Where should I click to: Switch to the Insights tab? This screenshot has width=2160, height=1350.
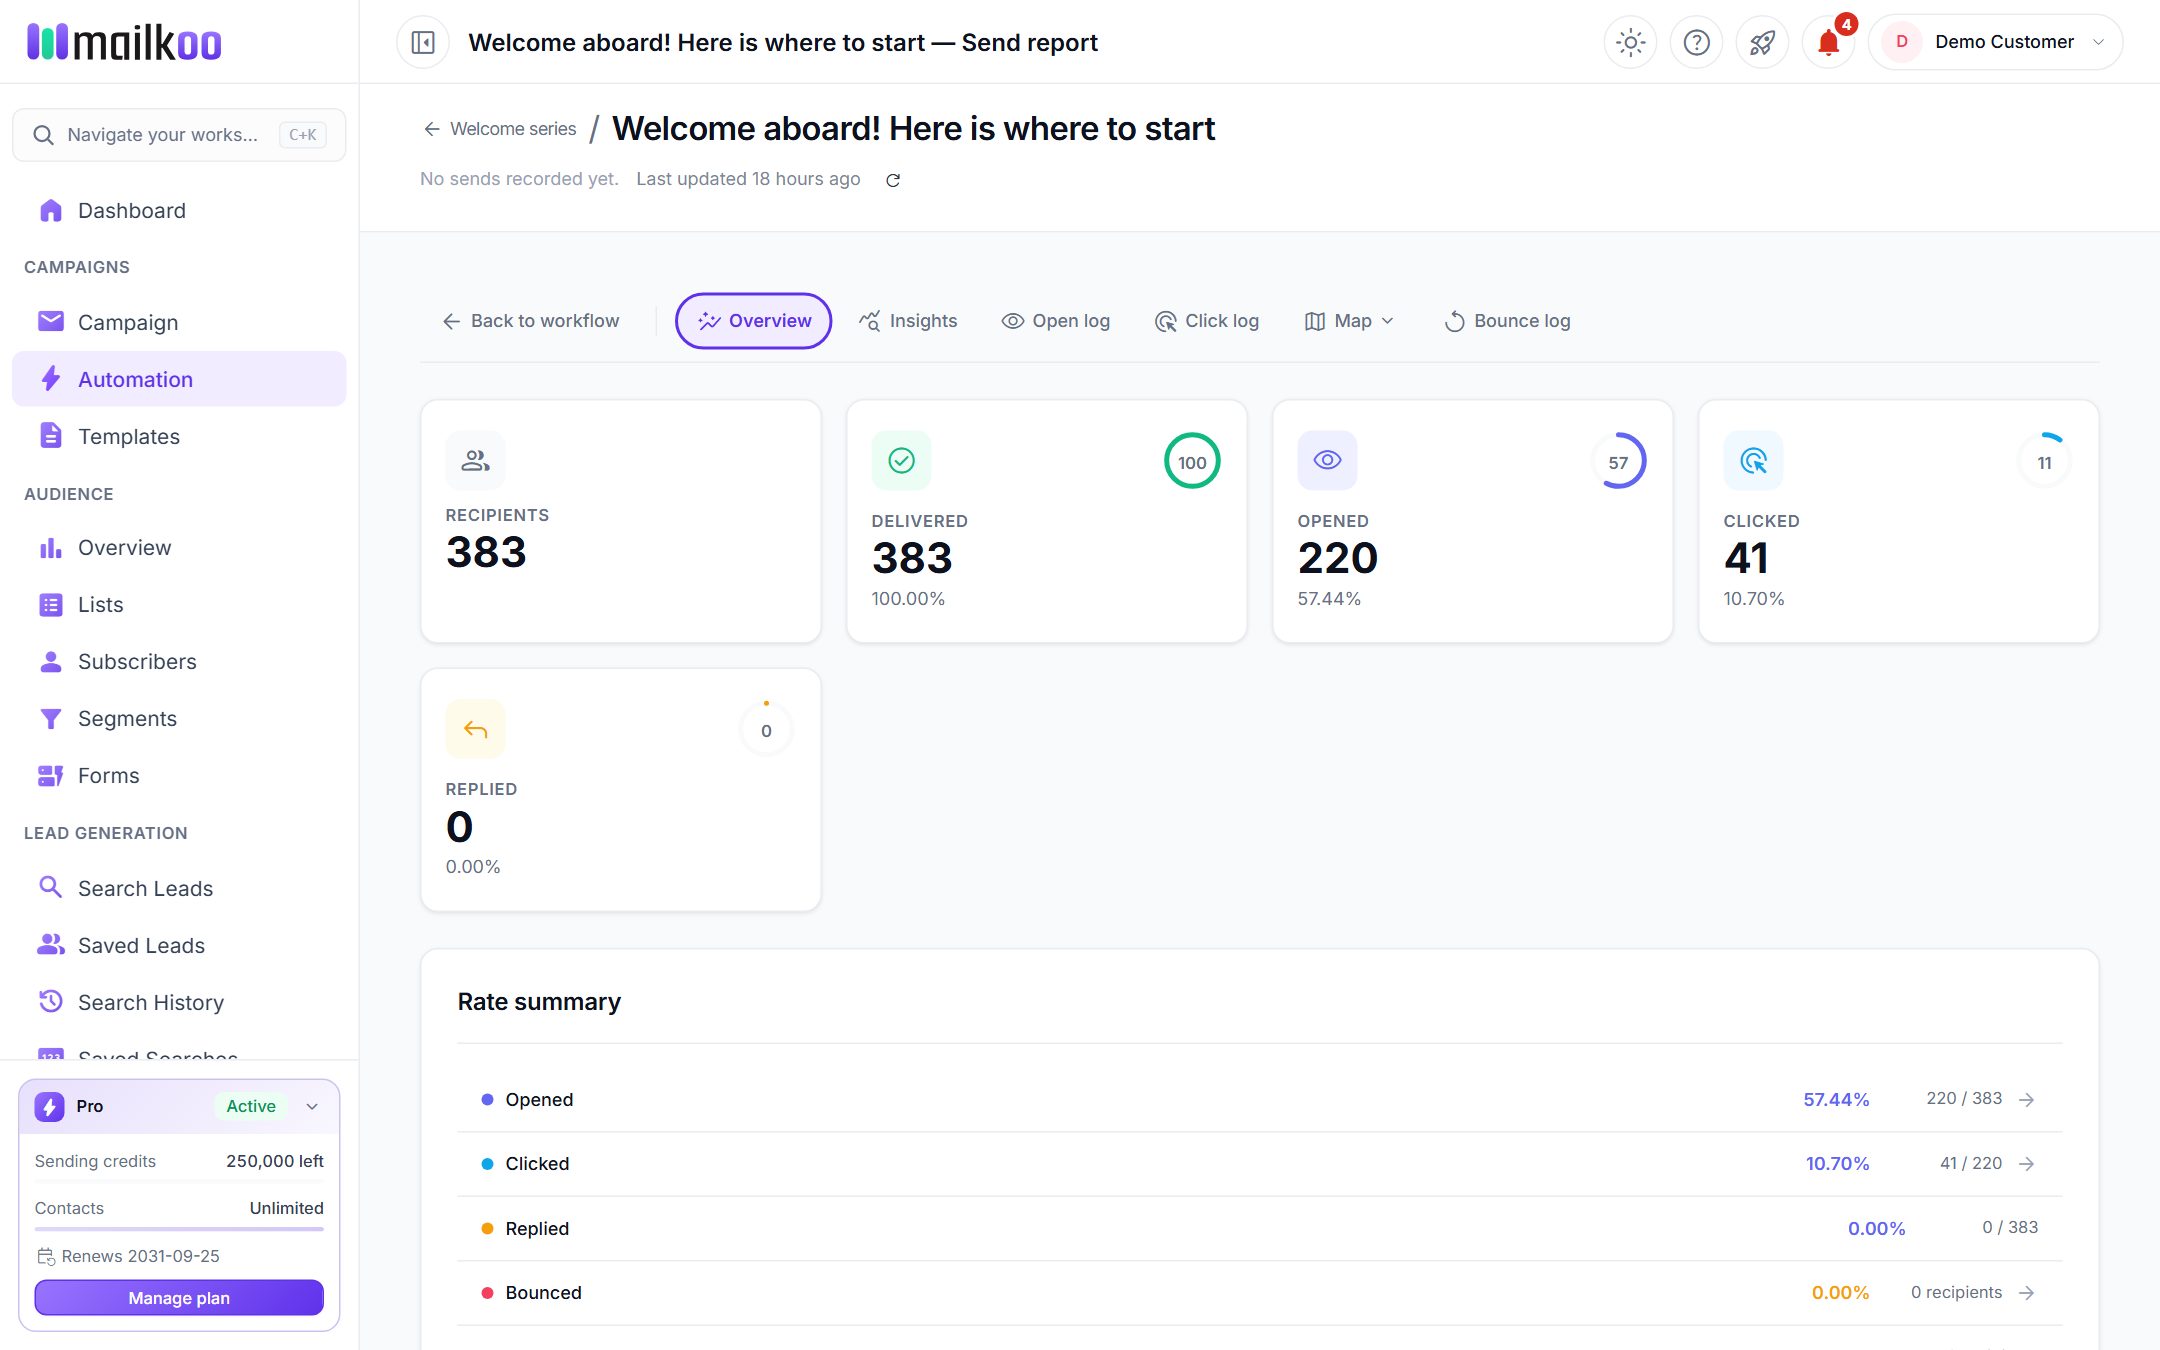click(908, 321)
